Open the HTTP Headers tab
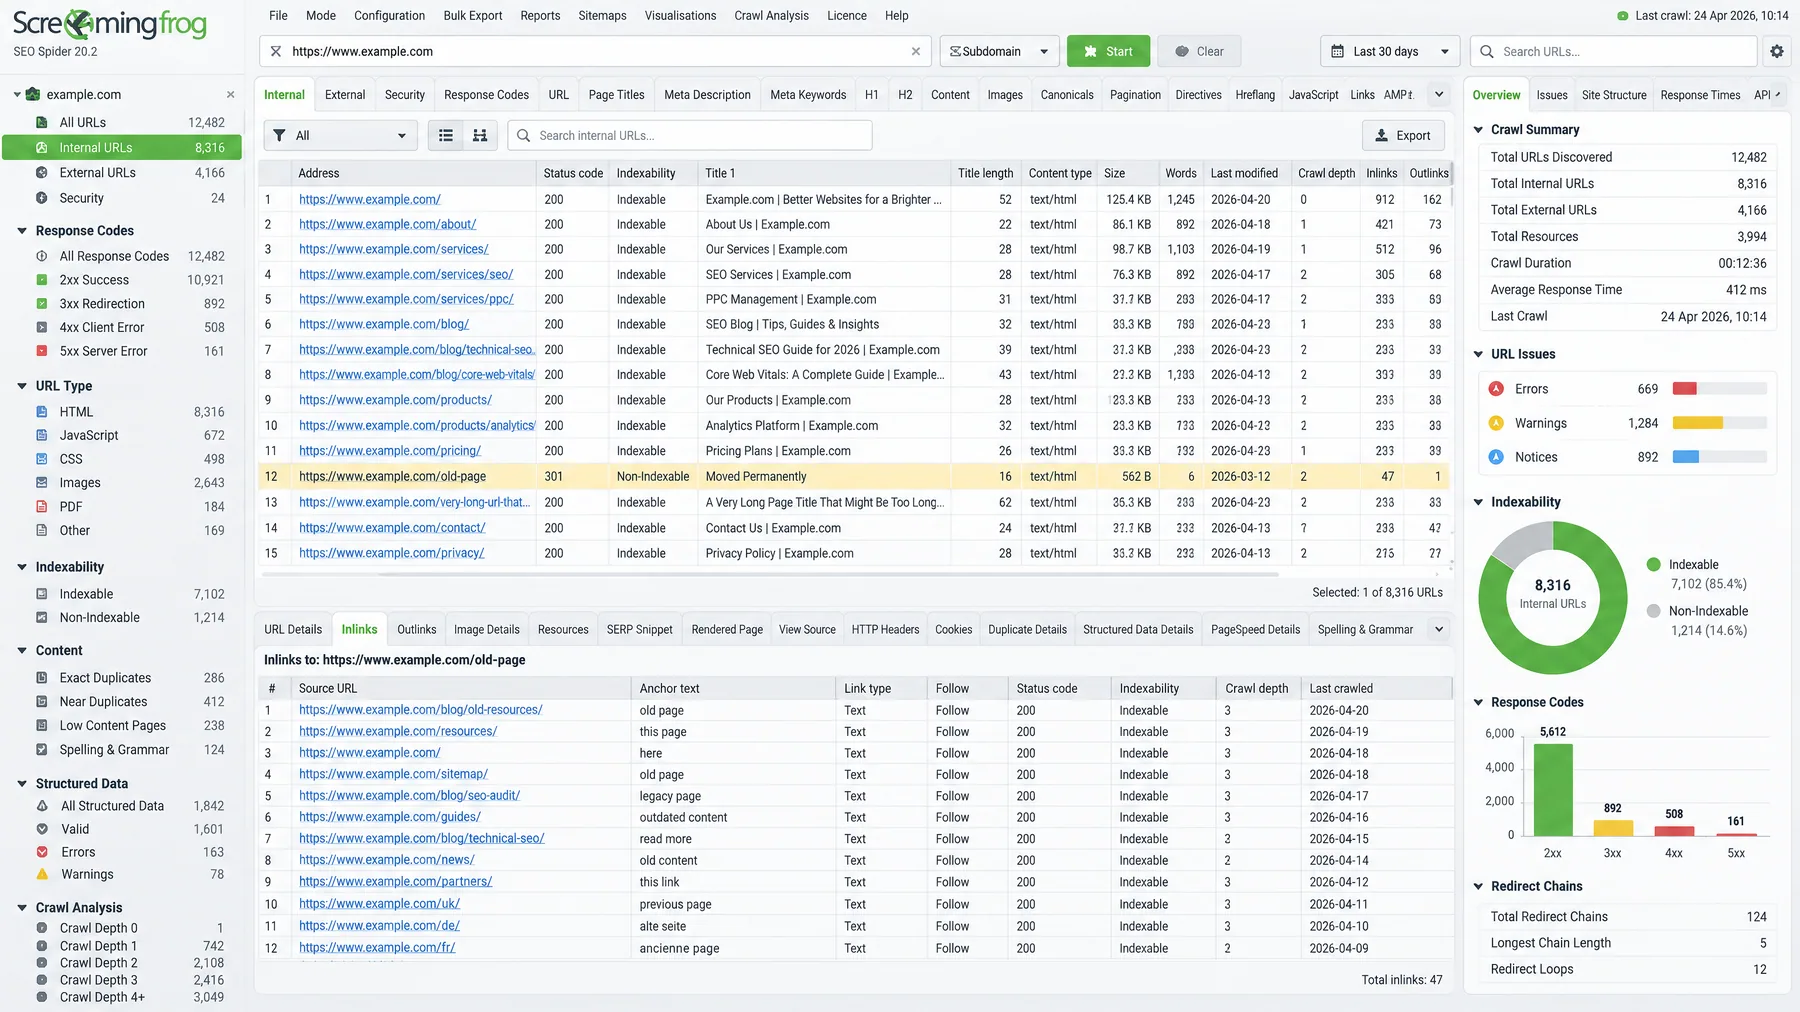This screenshot has height=1012, width=1800. coord(885,629)
